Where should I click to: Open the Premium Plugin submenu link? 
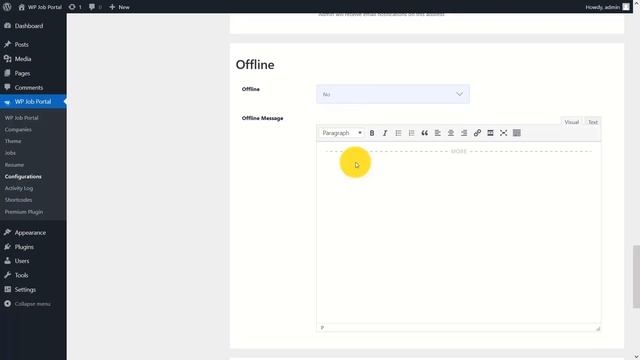[x=24, y=212]
